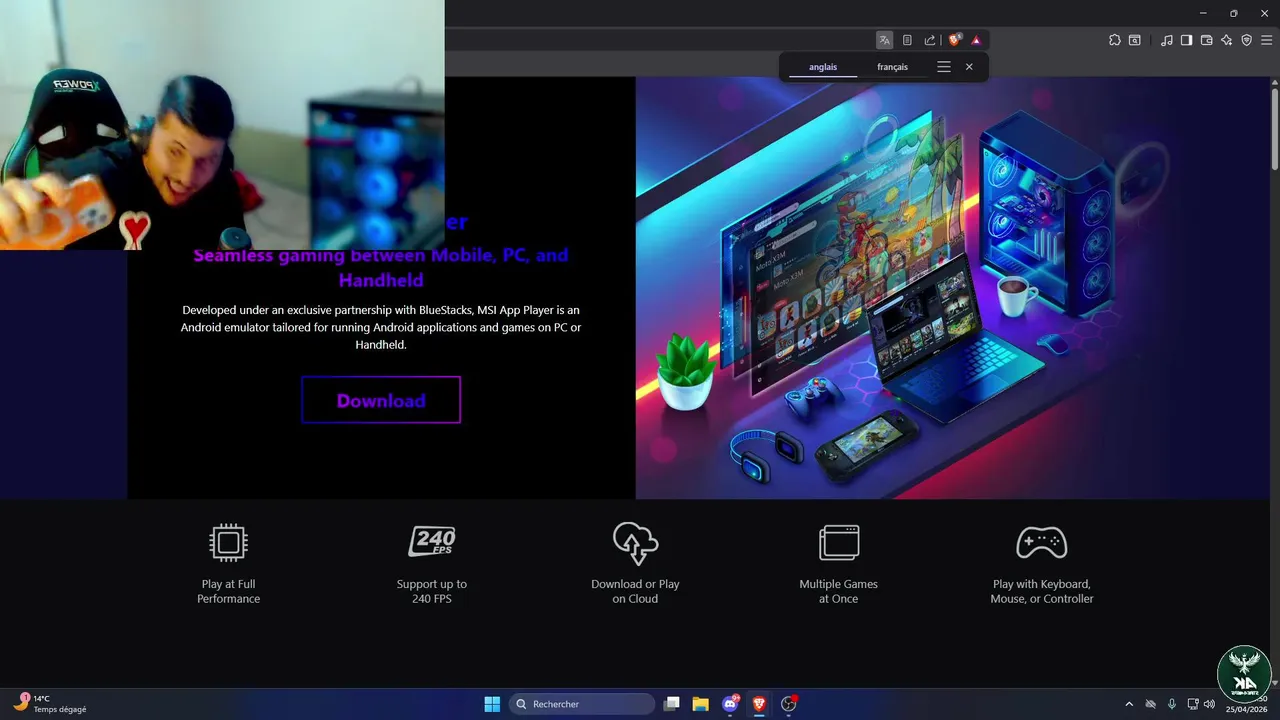
Task: Open Discord from the taskbar
Action: 730,704
